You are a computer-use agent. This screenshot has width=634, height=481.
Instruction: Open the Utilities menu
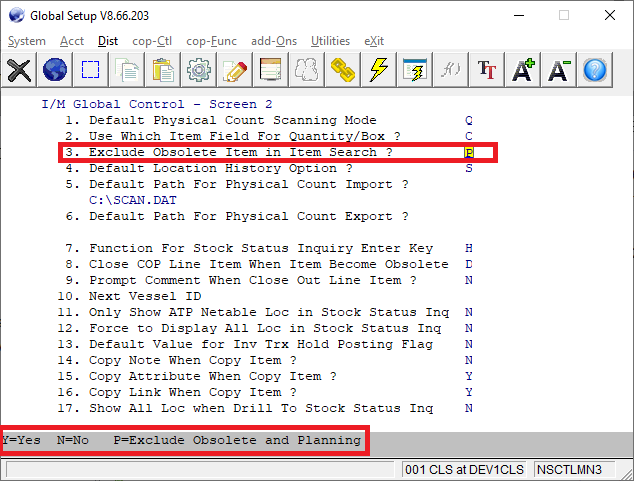330,41
